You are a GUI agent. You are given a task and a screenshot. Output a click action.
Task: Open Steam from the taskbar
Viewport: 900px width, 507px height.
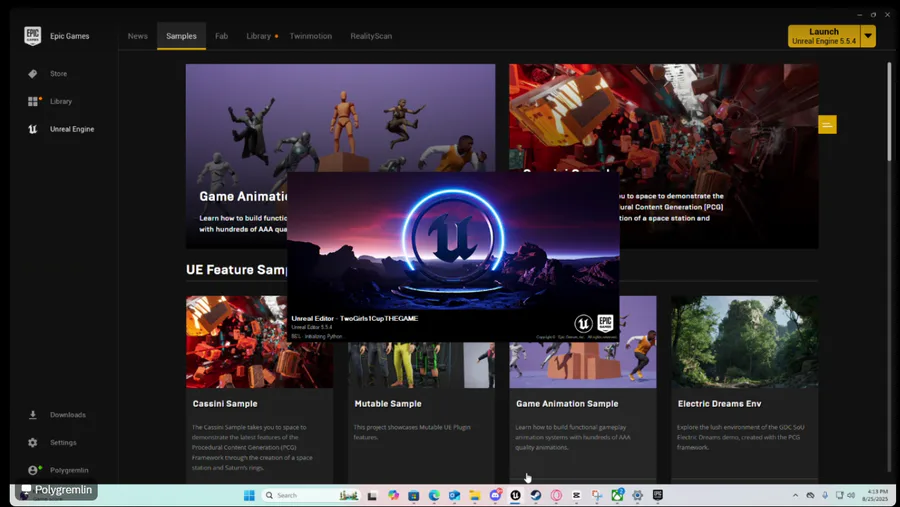click(x=536, y=495)
